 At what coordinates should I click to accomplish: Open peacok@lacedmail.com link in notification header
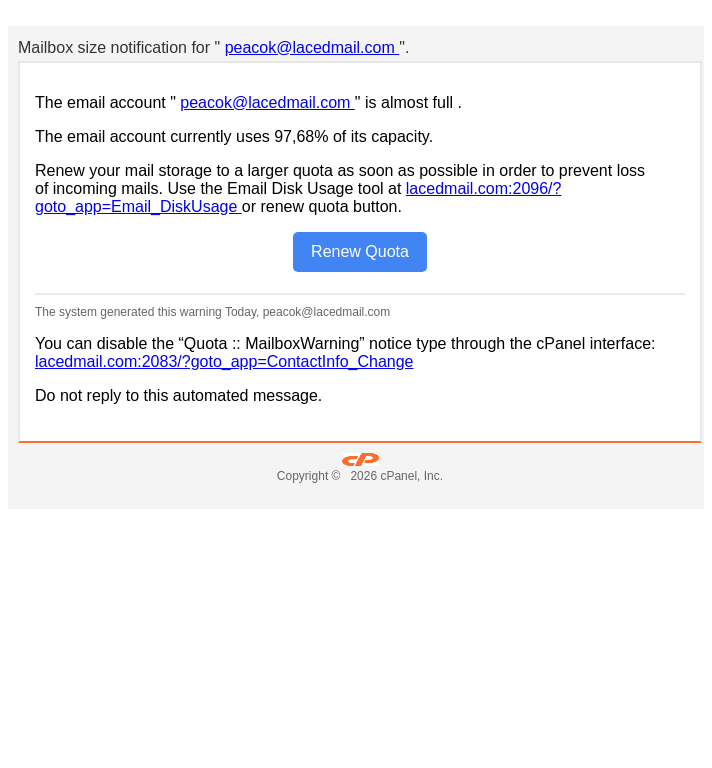tap(311, 48)
